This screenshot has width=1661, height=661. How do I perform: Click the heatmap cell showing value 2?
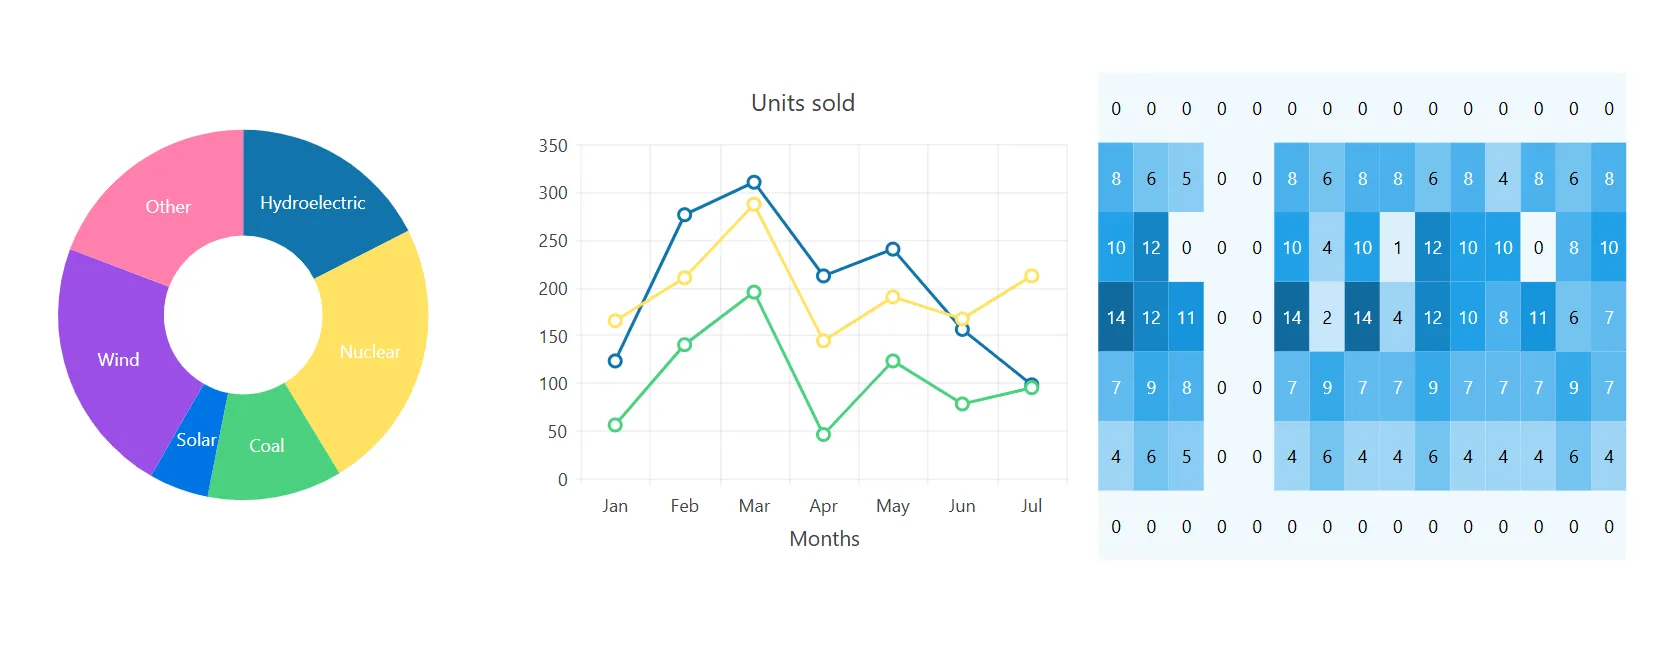tap(1327, 318)
